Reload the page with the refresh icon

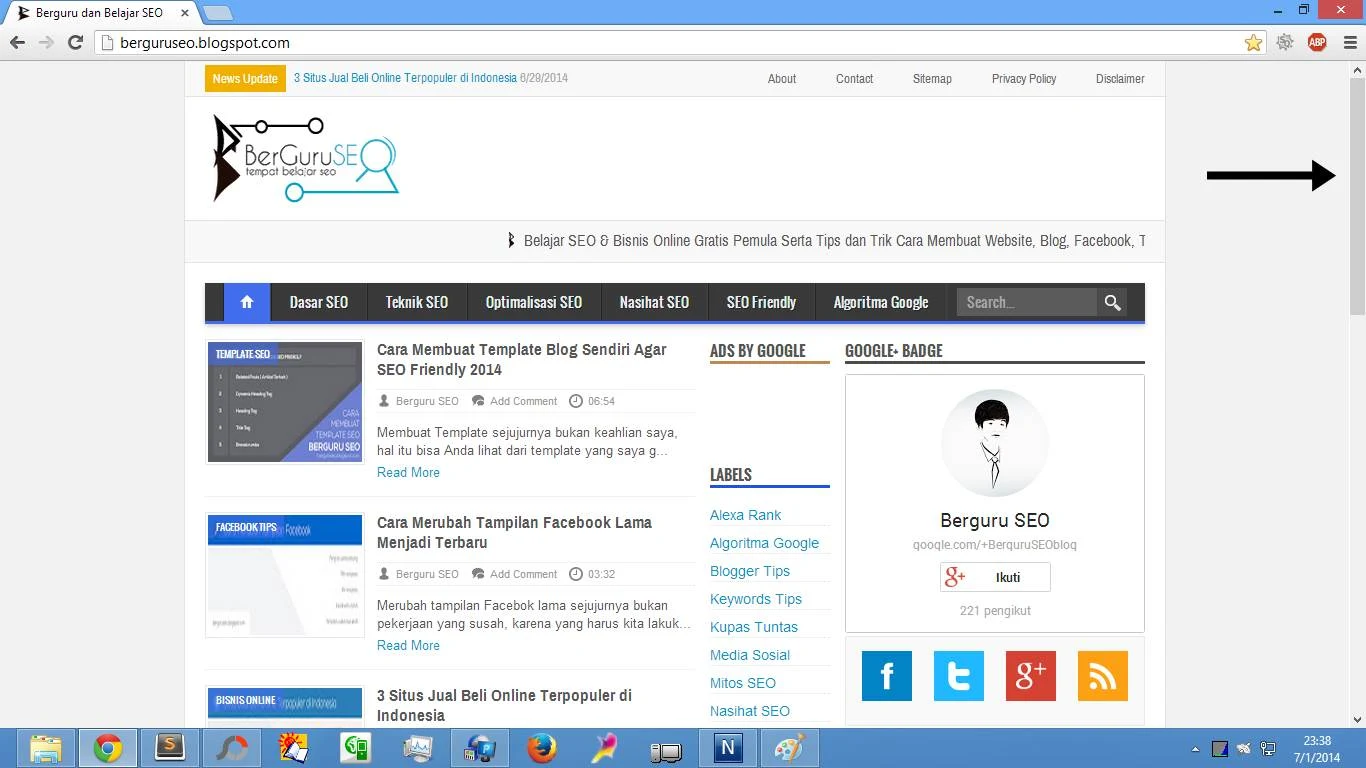75,43
